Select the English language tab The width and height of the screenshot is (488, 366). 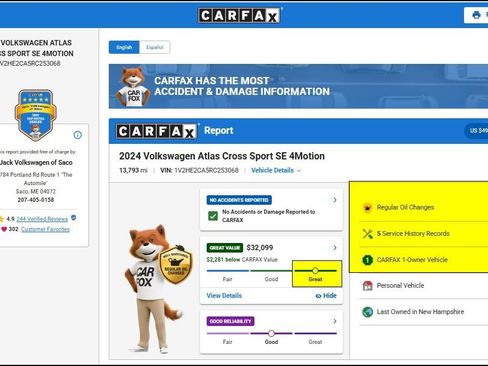click(124, 47)
